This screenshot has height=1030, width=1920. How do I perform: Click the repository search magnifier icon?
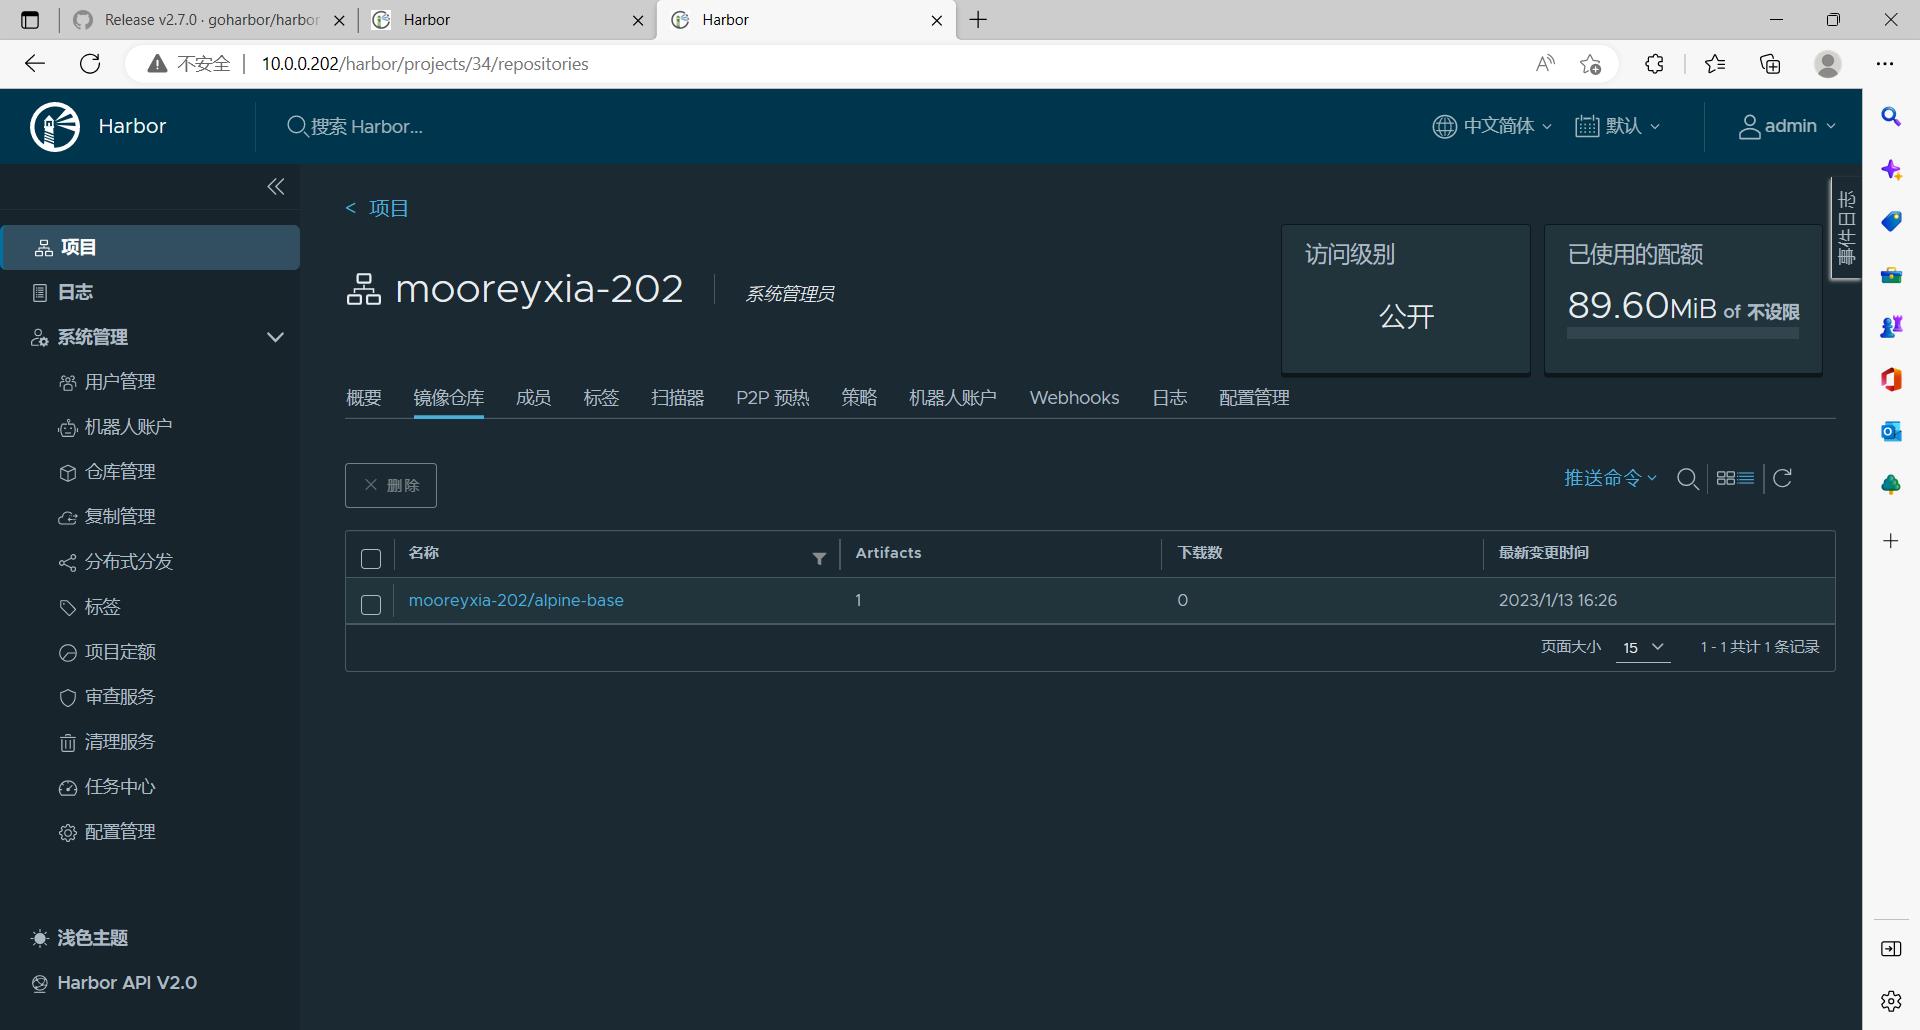point(1687,479)
